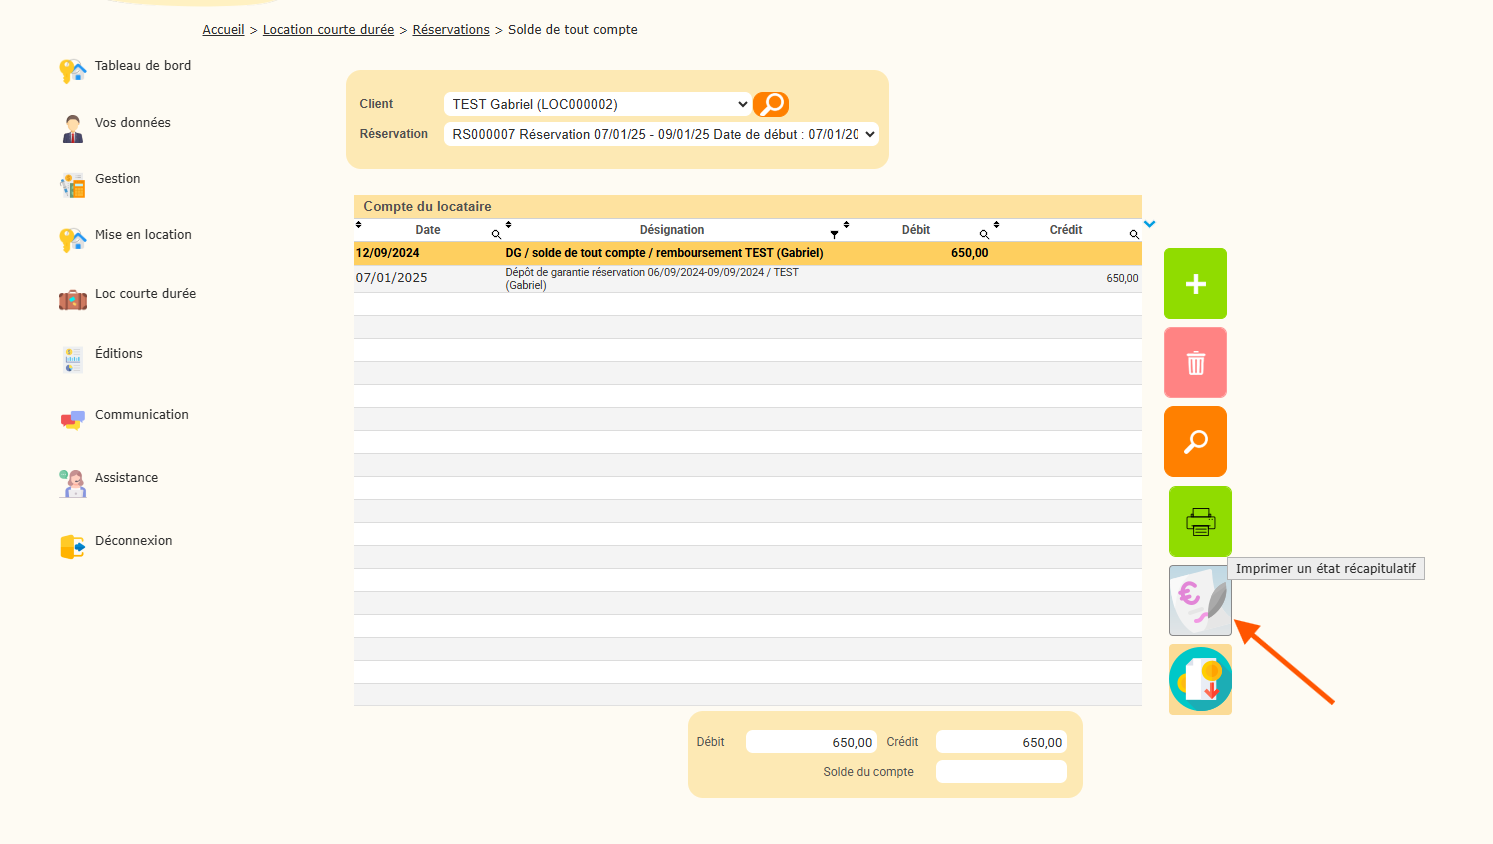
Task: Click the teal coin refund icon
Action: tap(1200, 680)
